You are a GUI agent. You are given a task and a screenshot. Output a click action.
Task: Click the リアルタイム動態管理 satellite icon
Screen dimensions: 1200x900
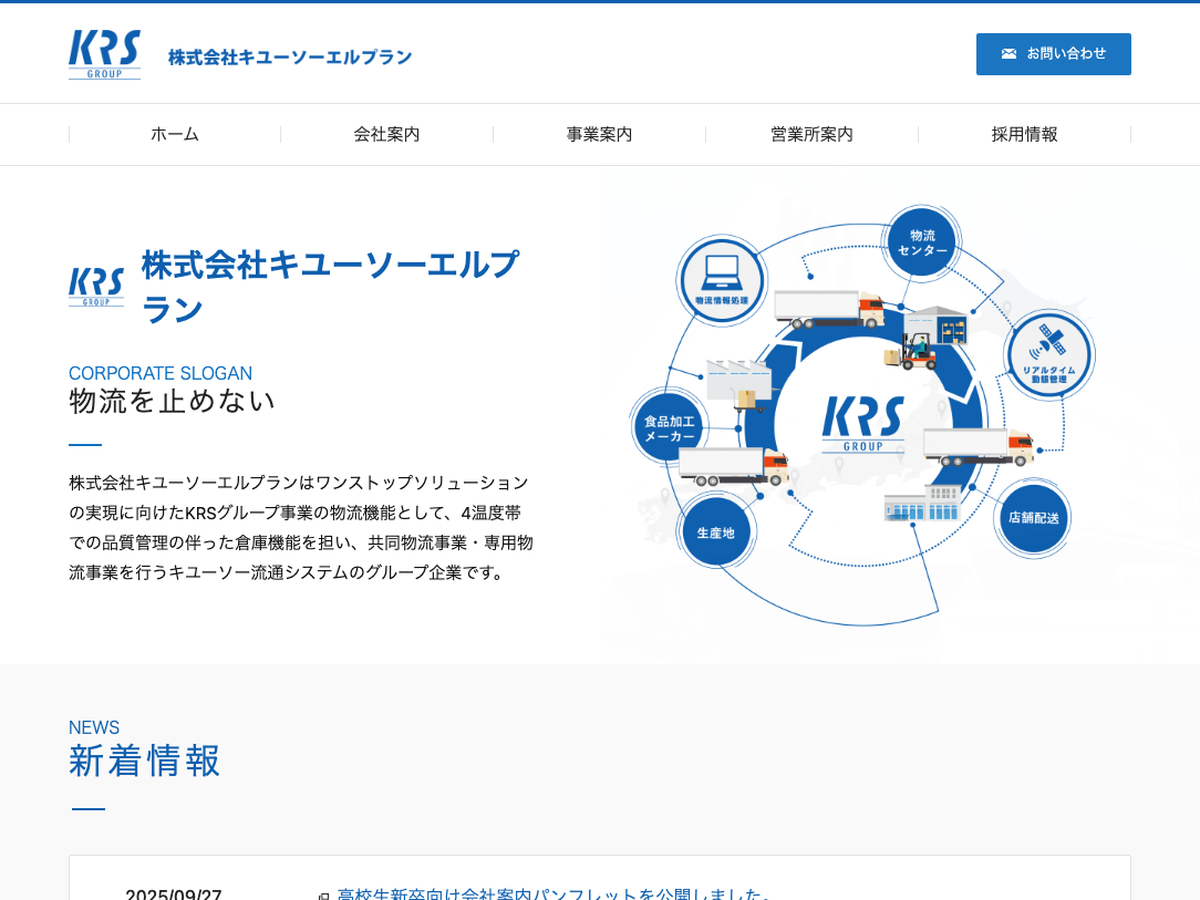1048,355
